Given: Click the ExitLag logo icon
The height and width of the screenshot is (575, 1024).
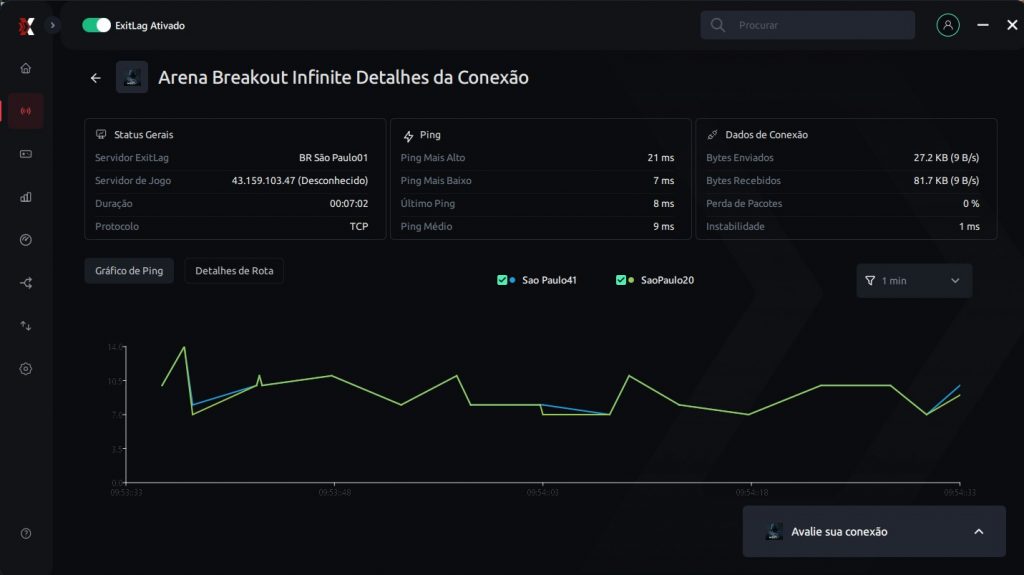Looking at the screenshot, I should pos(26,25).
